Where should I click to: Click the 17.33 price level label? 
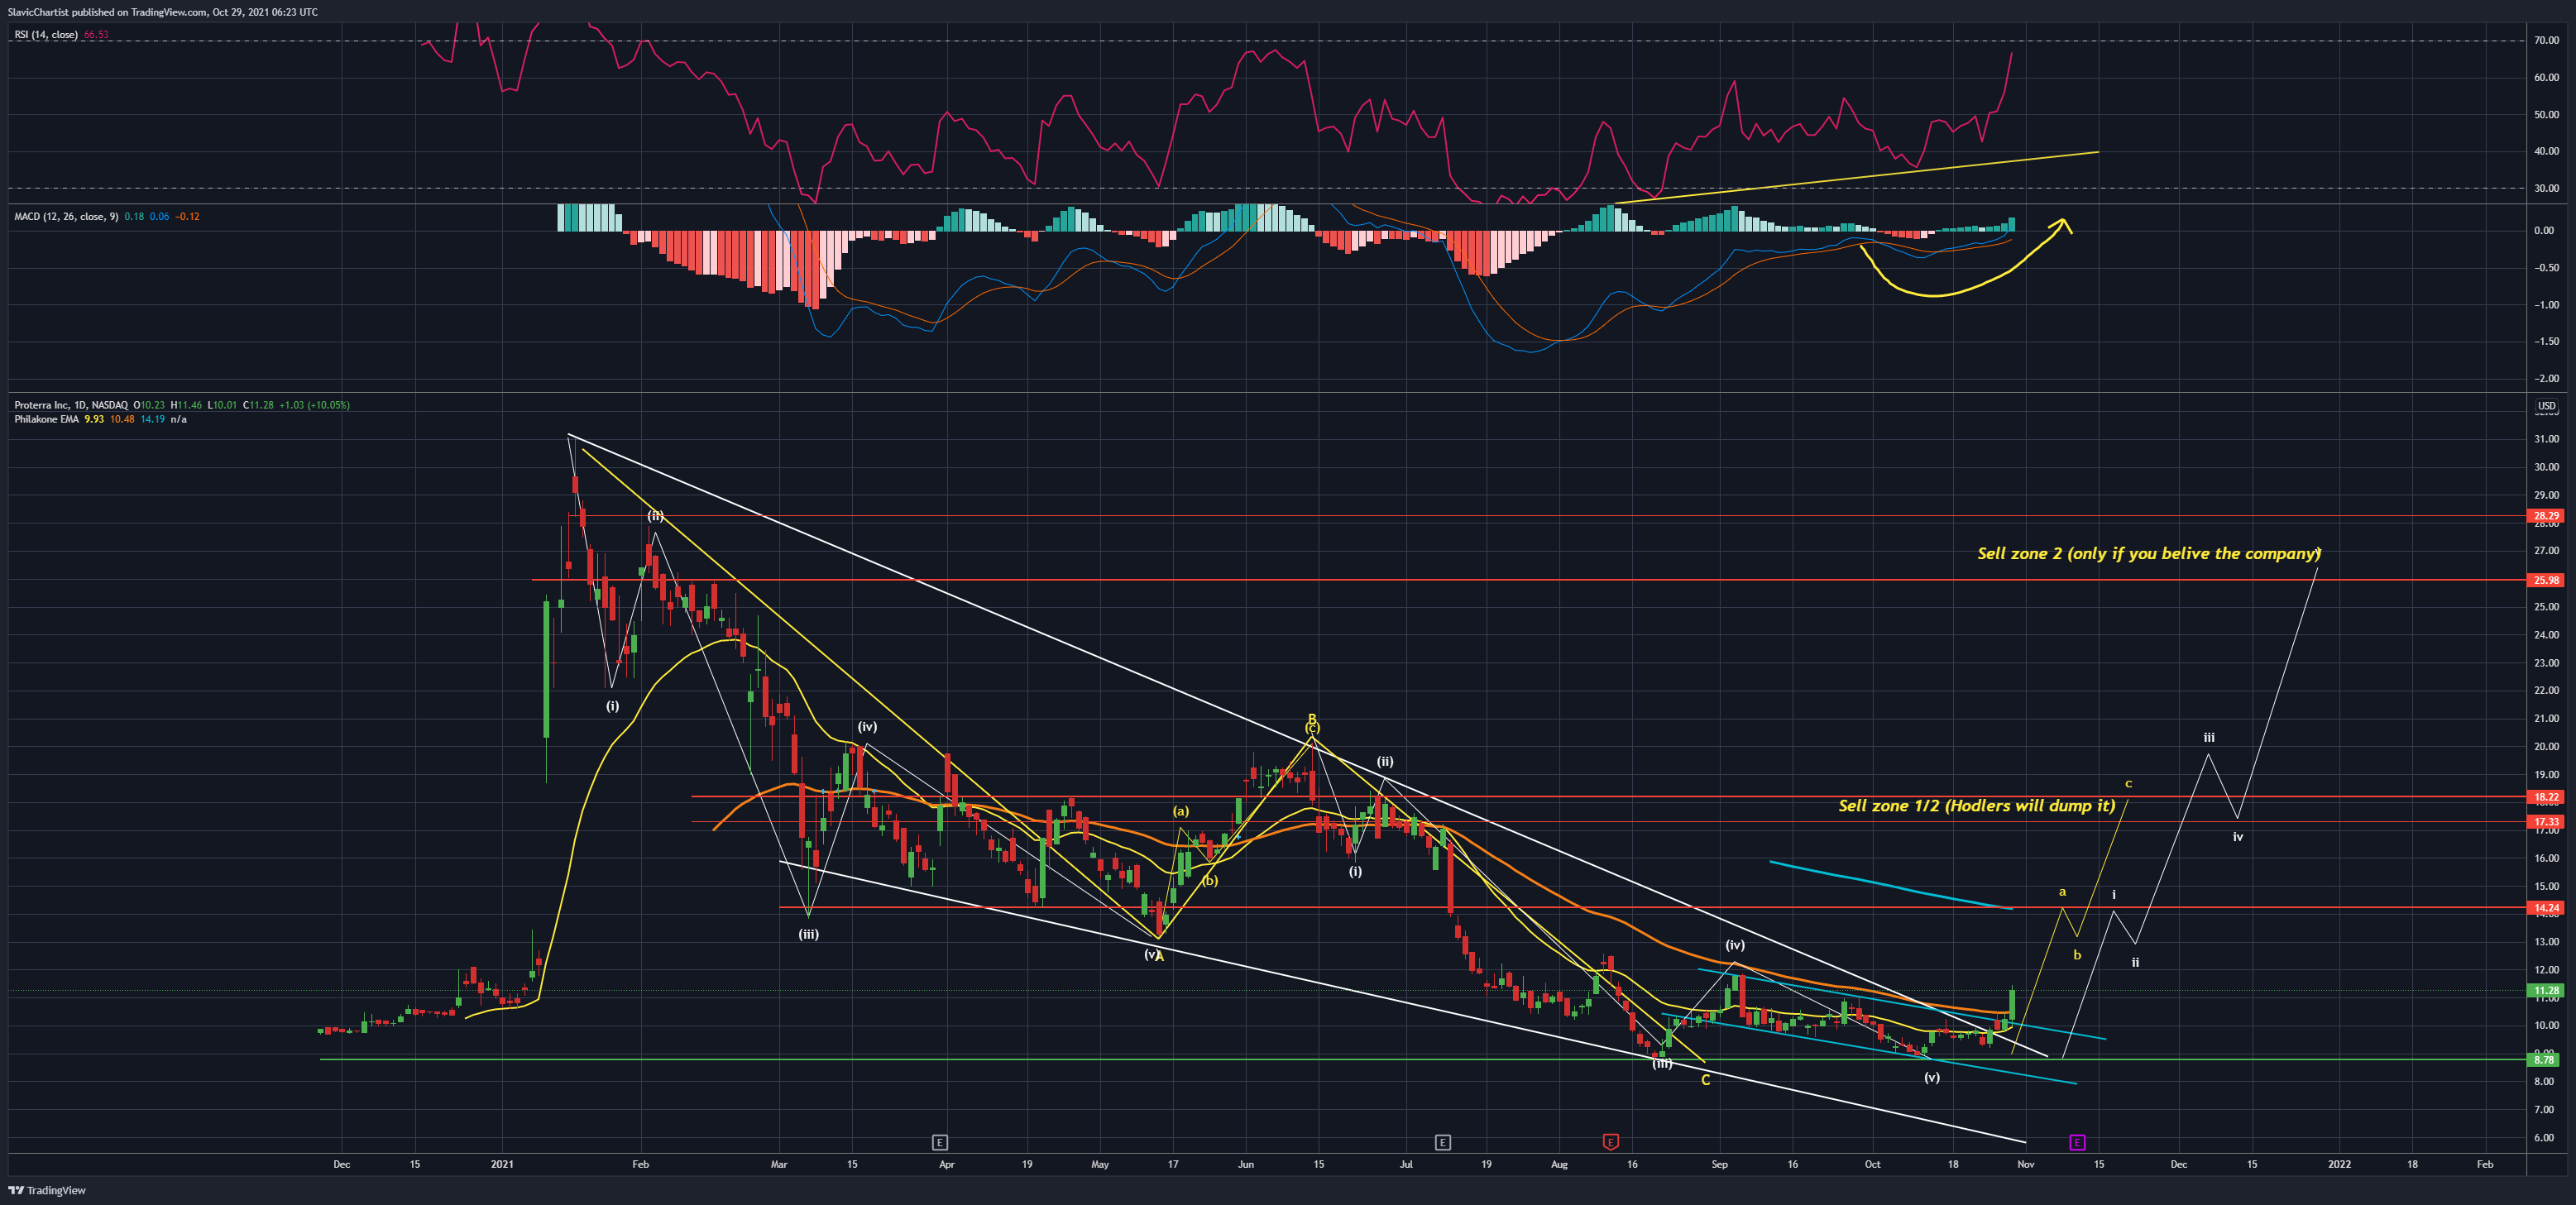pyautogui.click(x=2546, y=822)
